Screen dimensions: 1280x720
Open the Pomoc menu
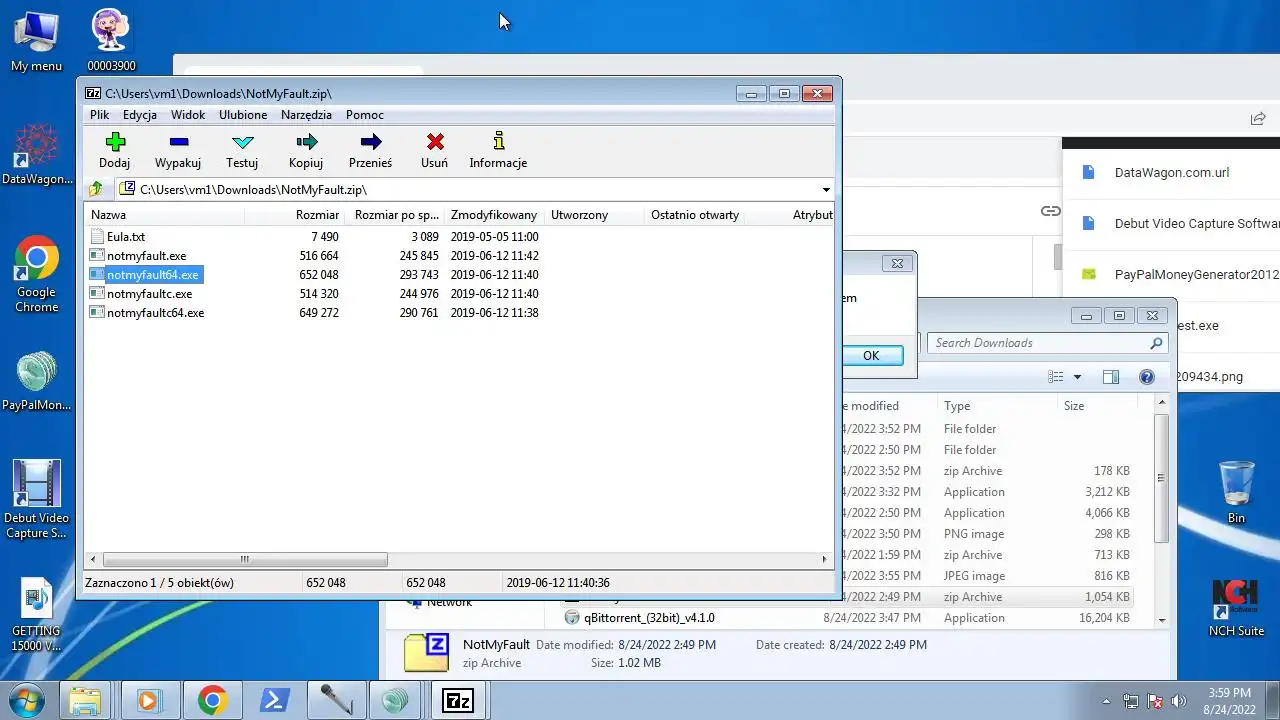(x=365, y=115)
